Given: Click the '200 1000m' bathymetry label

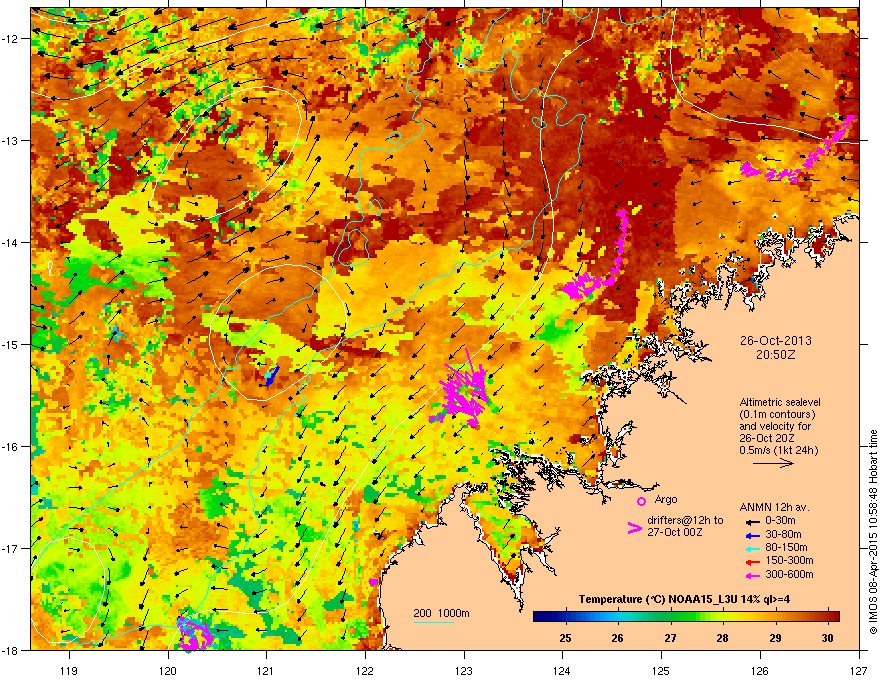Looking at the screenshot, I should (441, 613).
